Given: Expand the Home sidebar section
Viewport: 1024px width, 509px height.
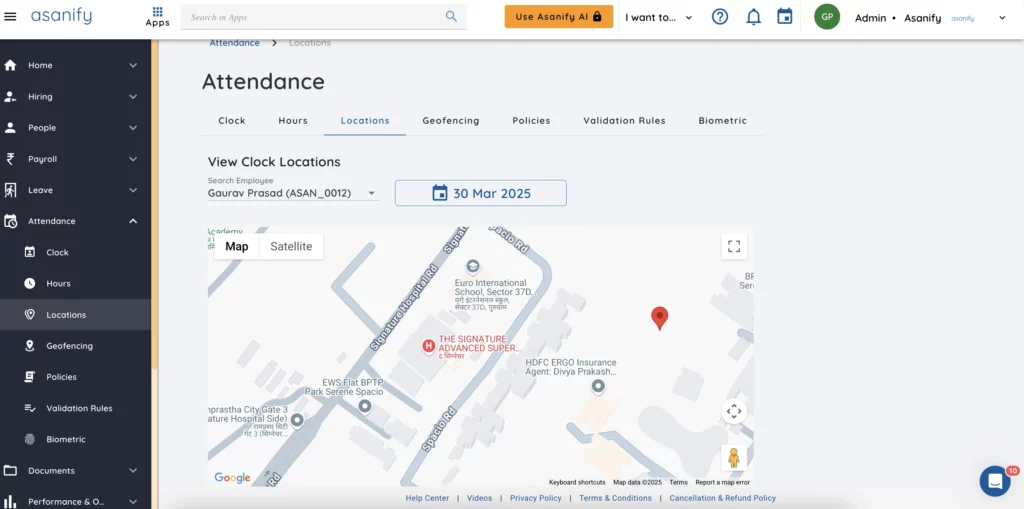Looking at the screenshot, I should [133, 65].
